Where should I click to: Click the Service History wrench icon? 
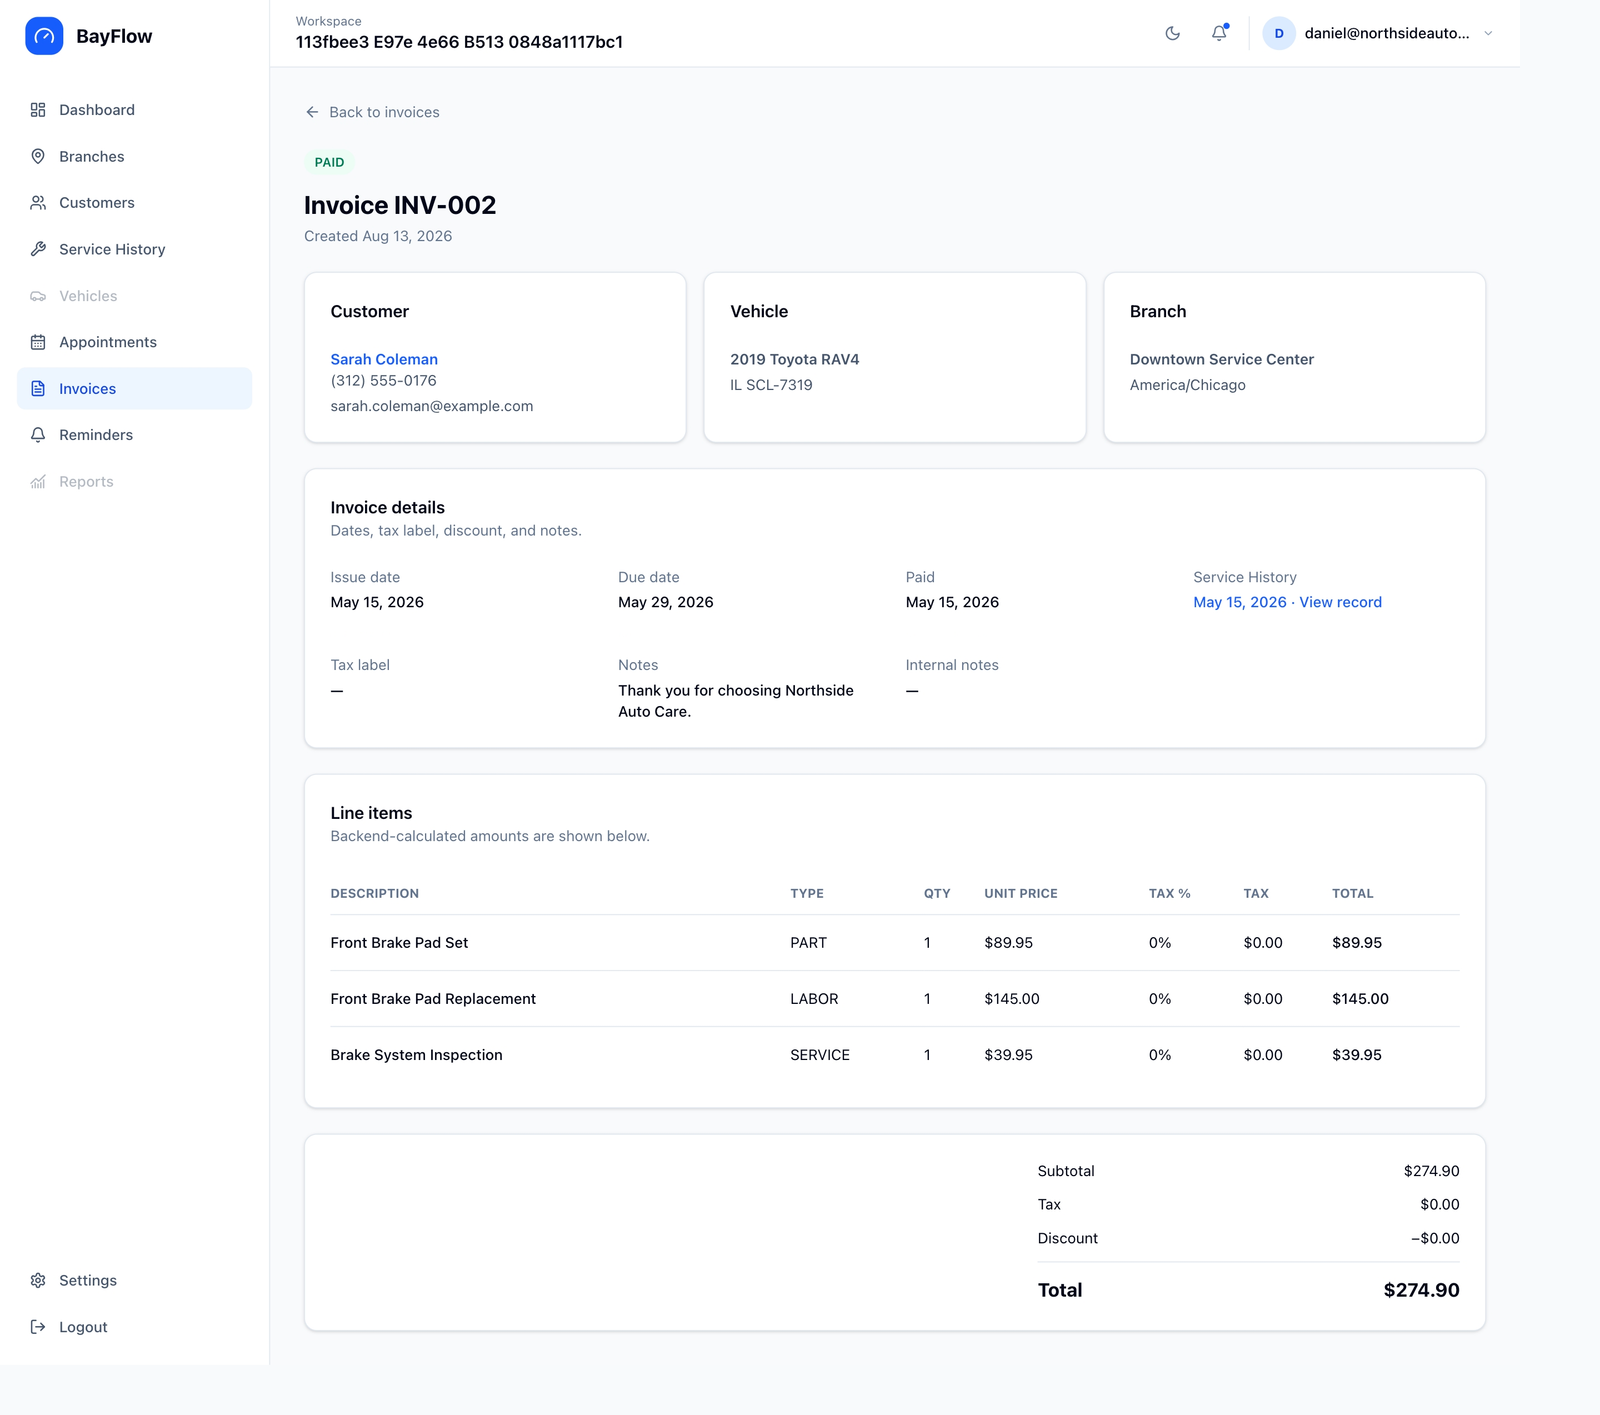pyautogui.click(x=38, y=249)
